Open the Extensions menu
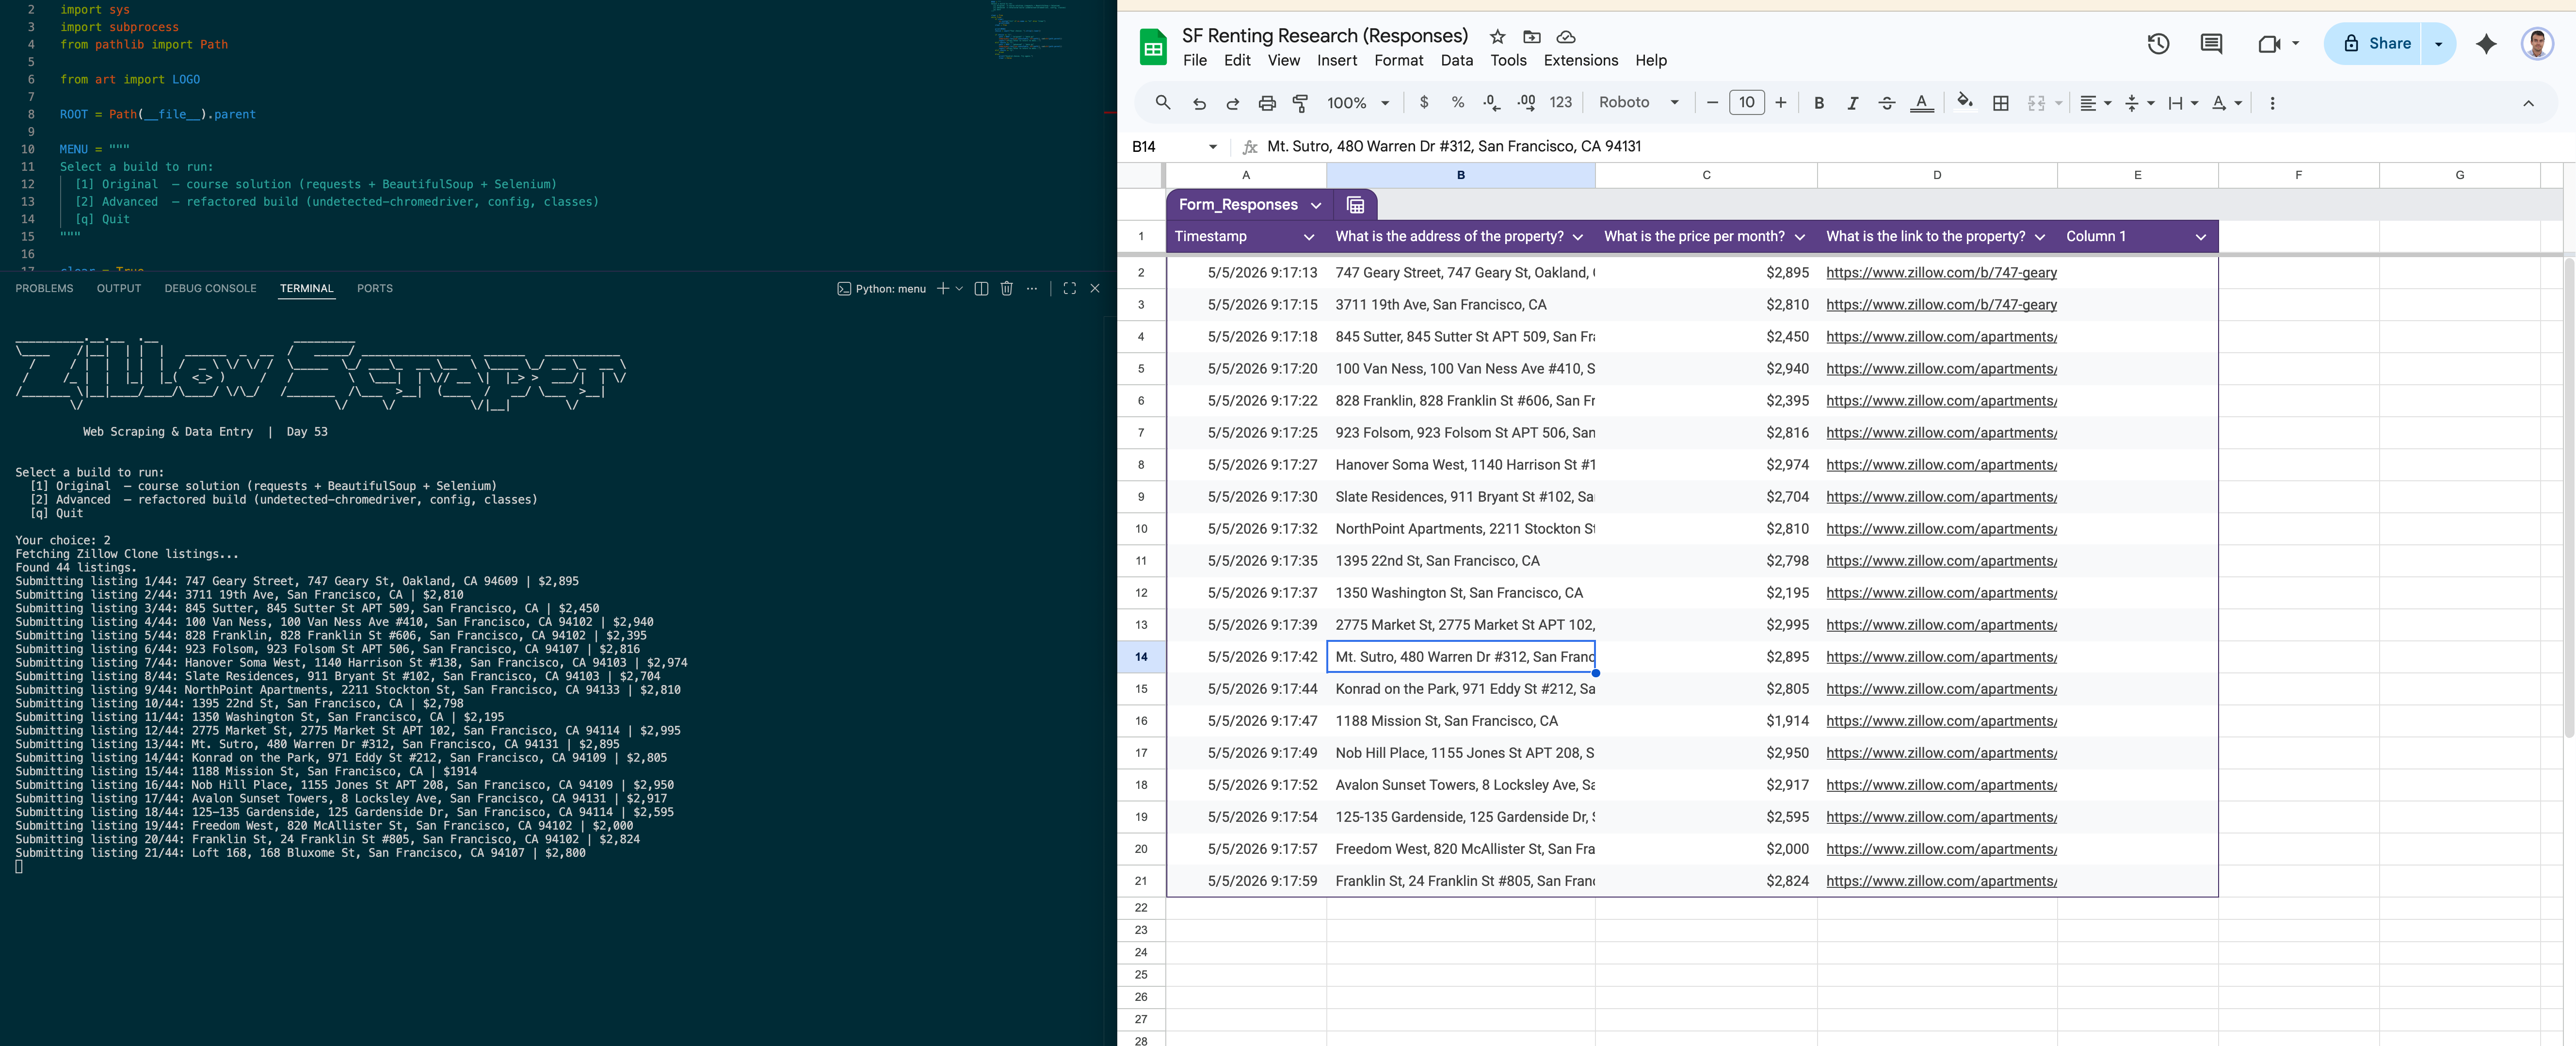This screenshot has width=2576, height=1046. pyautogui.click(x=1580, y=61)
